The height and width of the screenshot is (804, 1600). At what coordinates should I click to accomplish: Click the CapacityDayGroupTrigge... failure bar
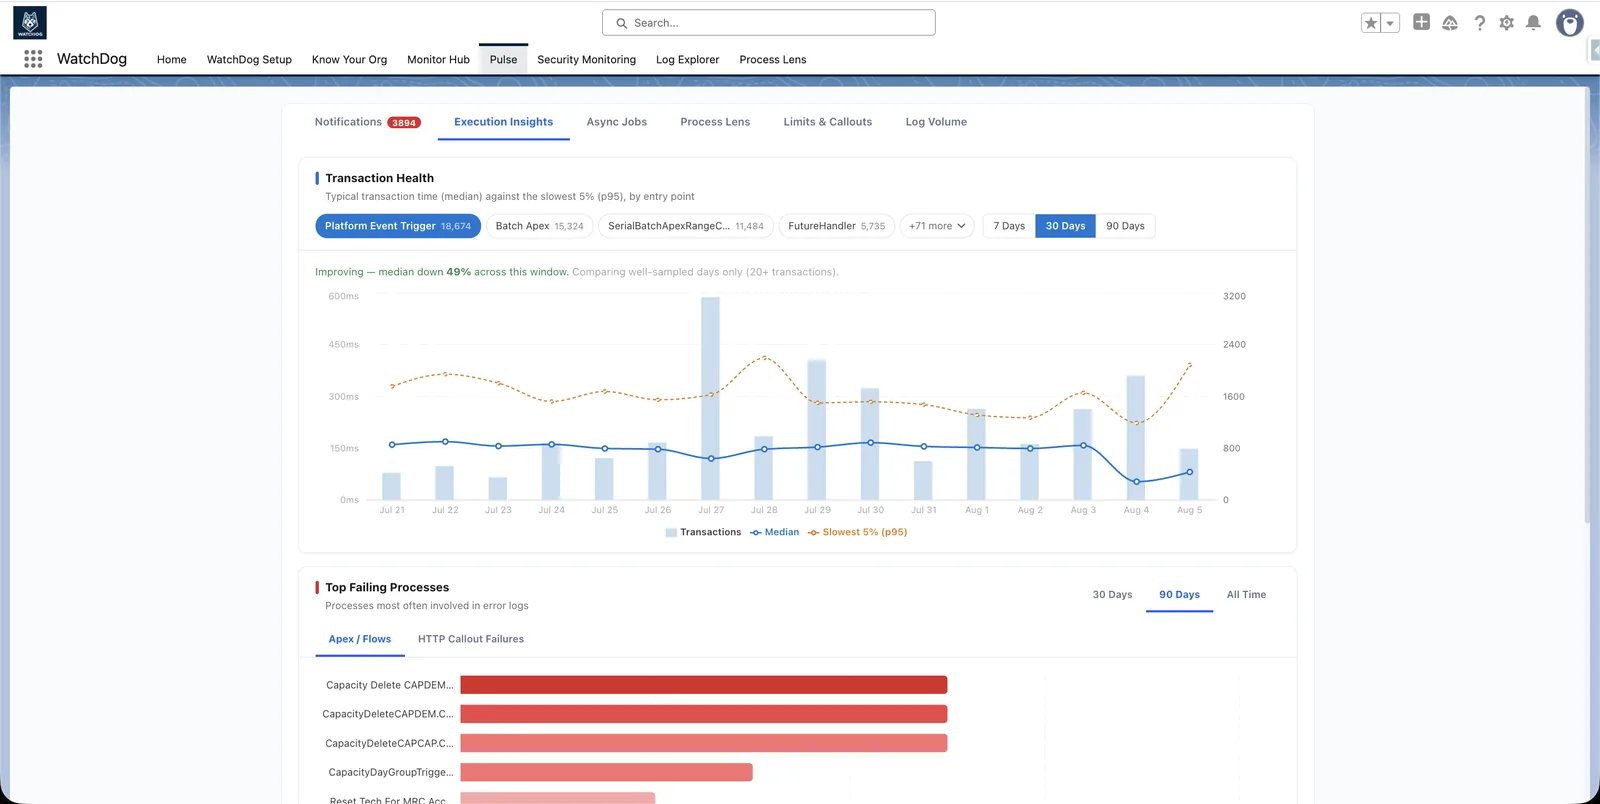[606, 772]
